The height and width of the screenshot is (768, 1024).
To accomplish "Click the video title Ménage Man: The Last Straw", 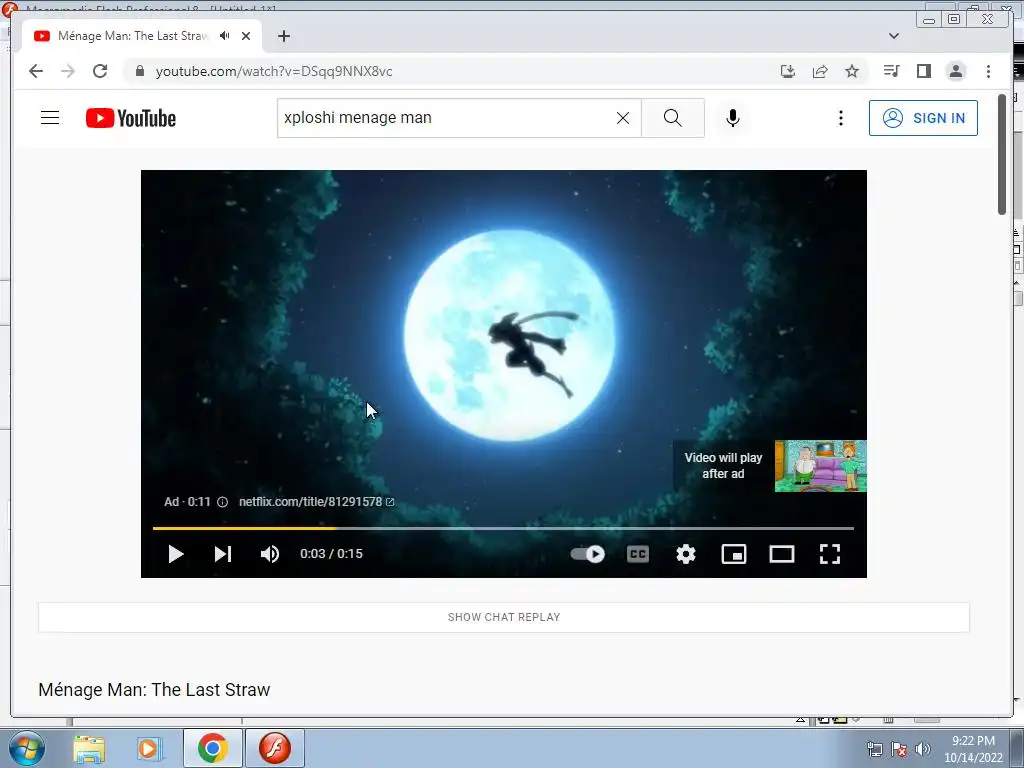I will tap(154, 690).
